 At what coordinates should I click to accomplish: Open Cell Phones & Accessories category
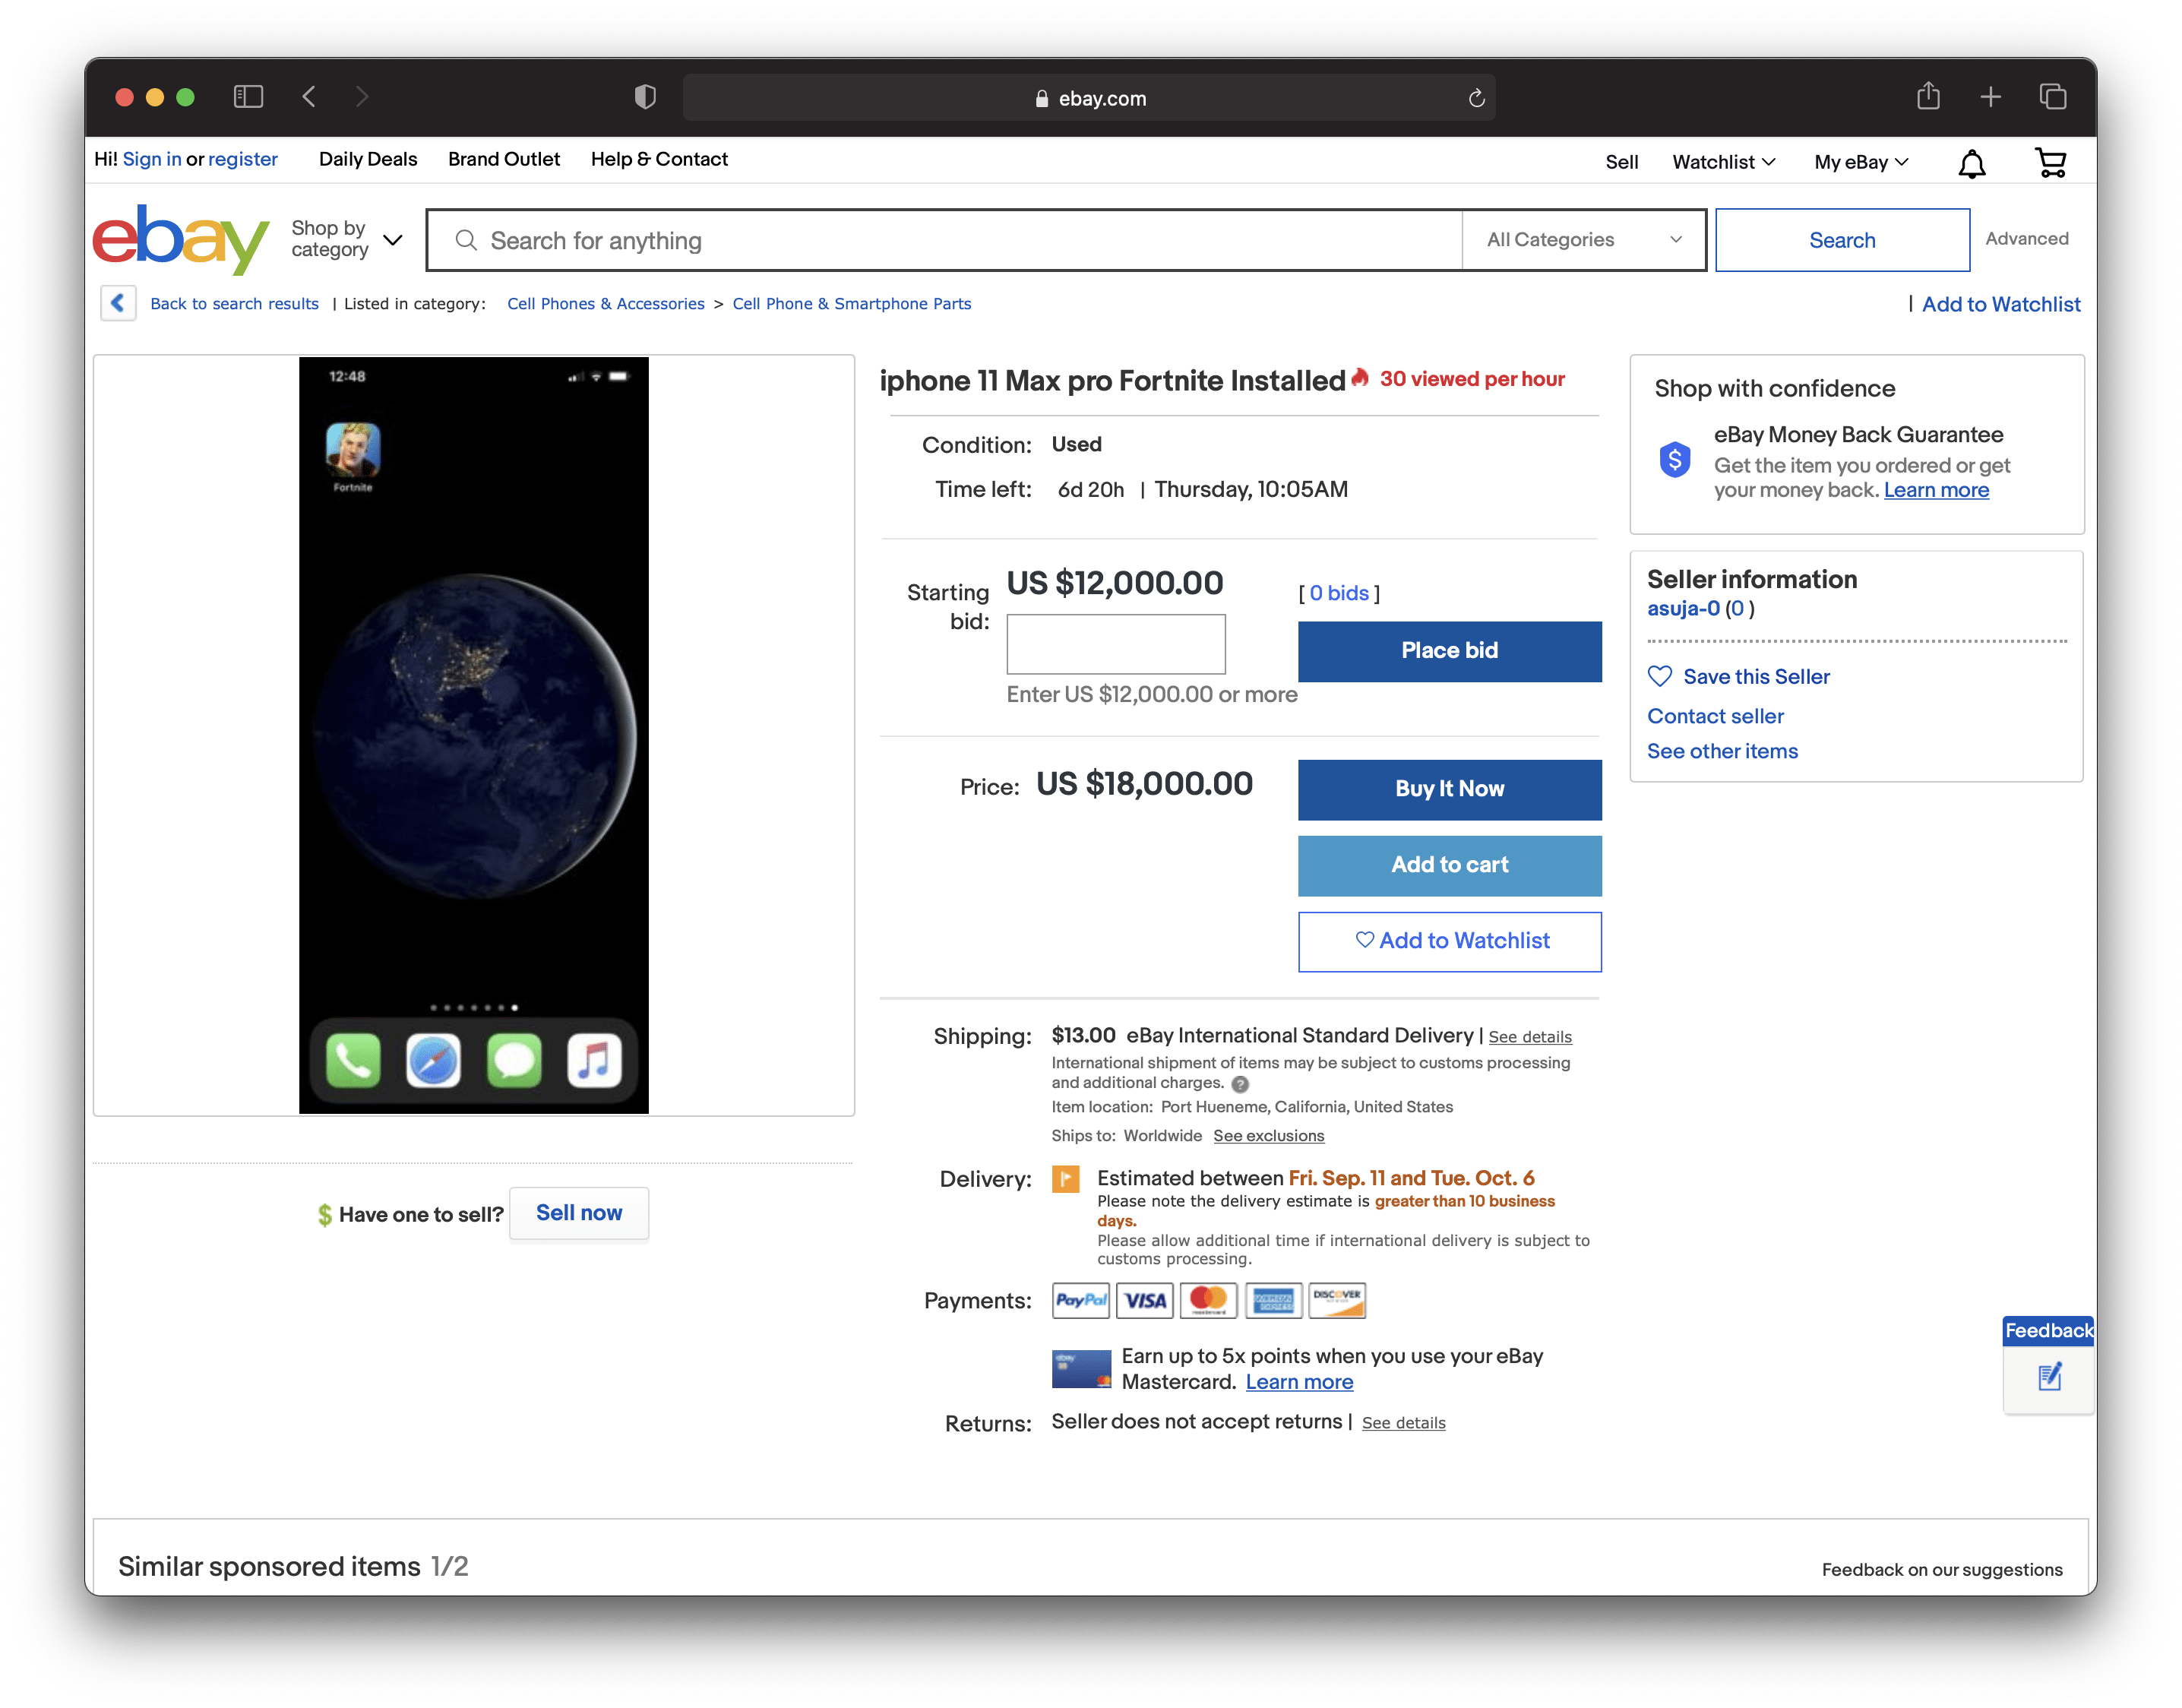[x=605, y=304]
